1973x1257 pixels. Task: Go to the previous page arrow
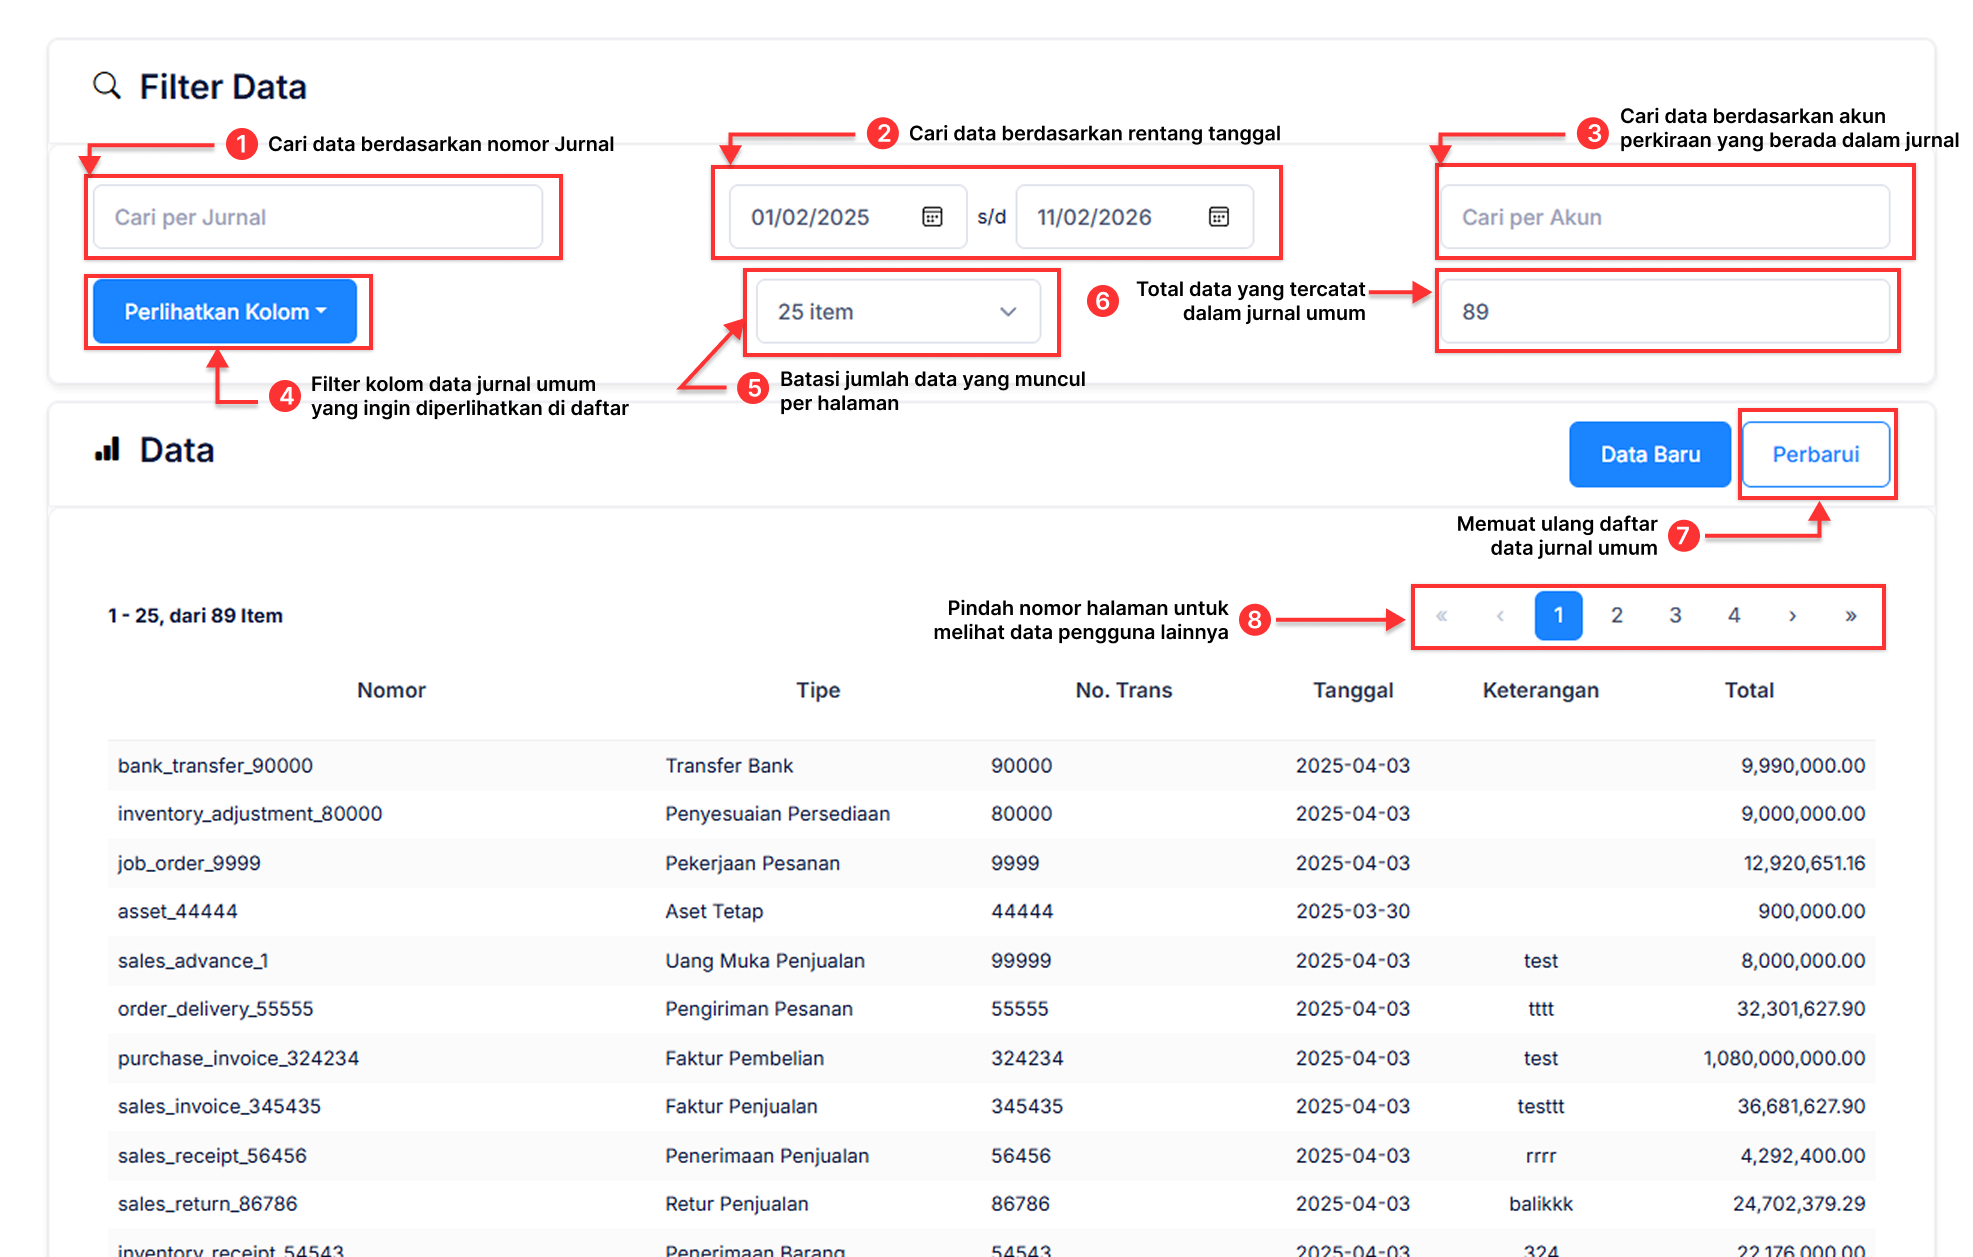click(1500, 616)
